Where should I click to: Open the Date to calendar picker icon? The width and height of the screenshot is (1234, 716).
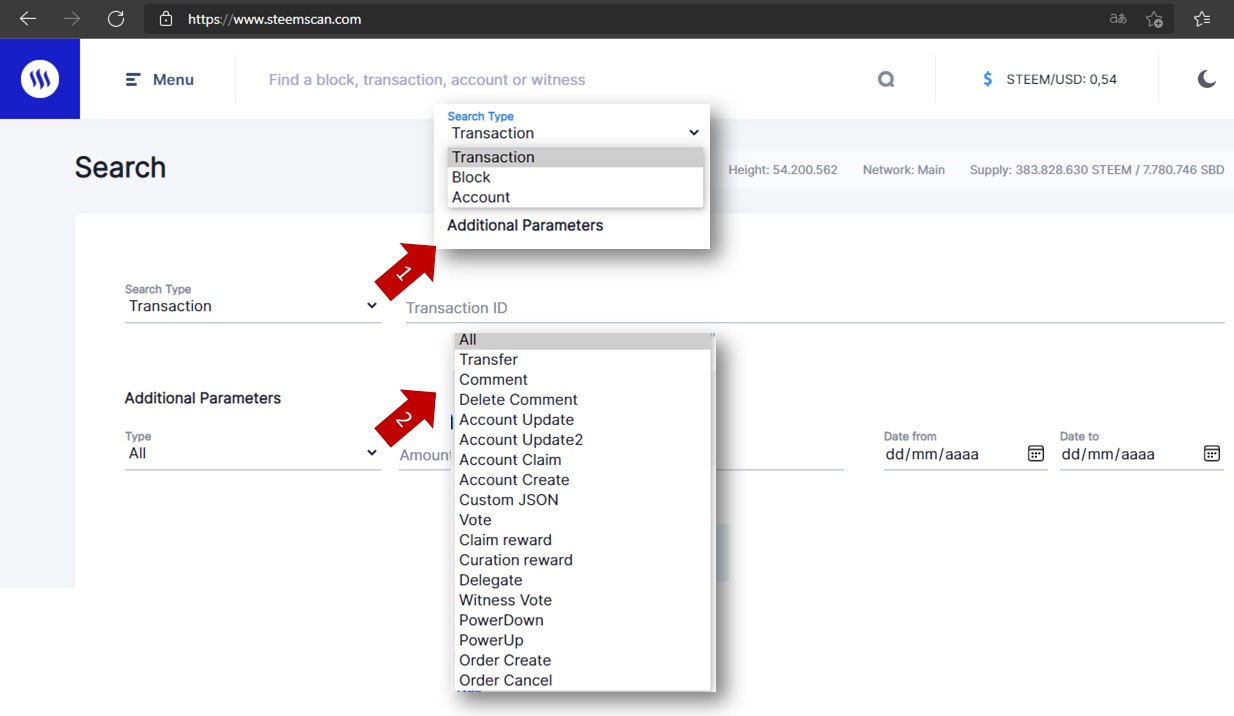point(1212,454)
